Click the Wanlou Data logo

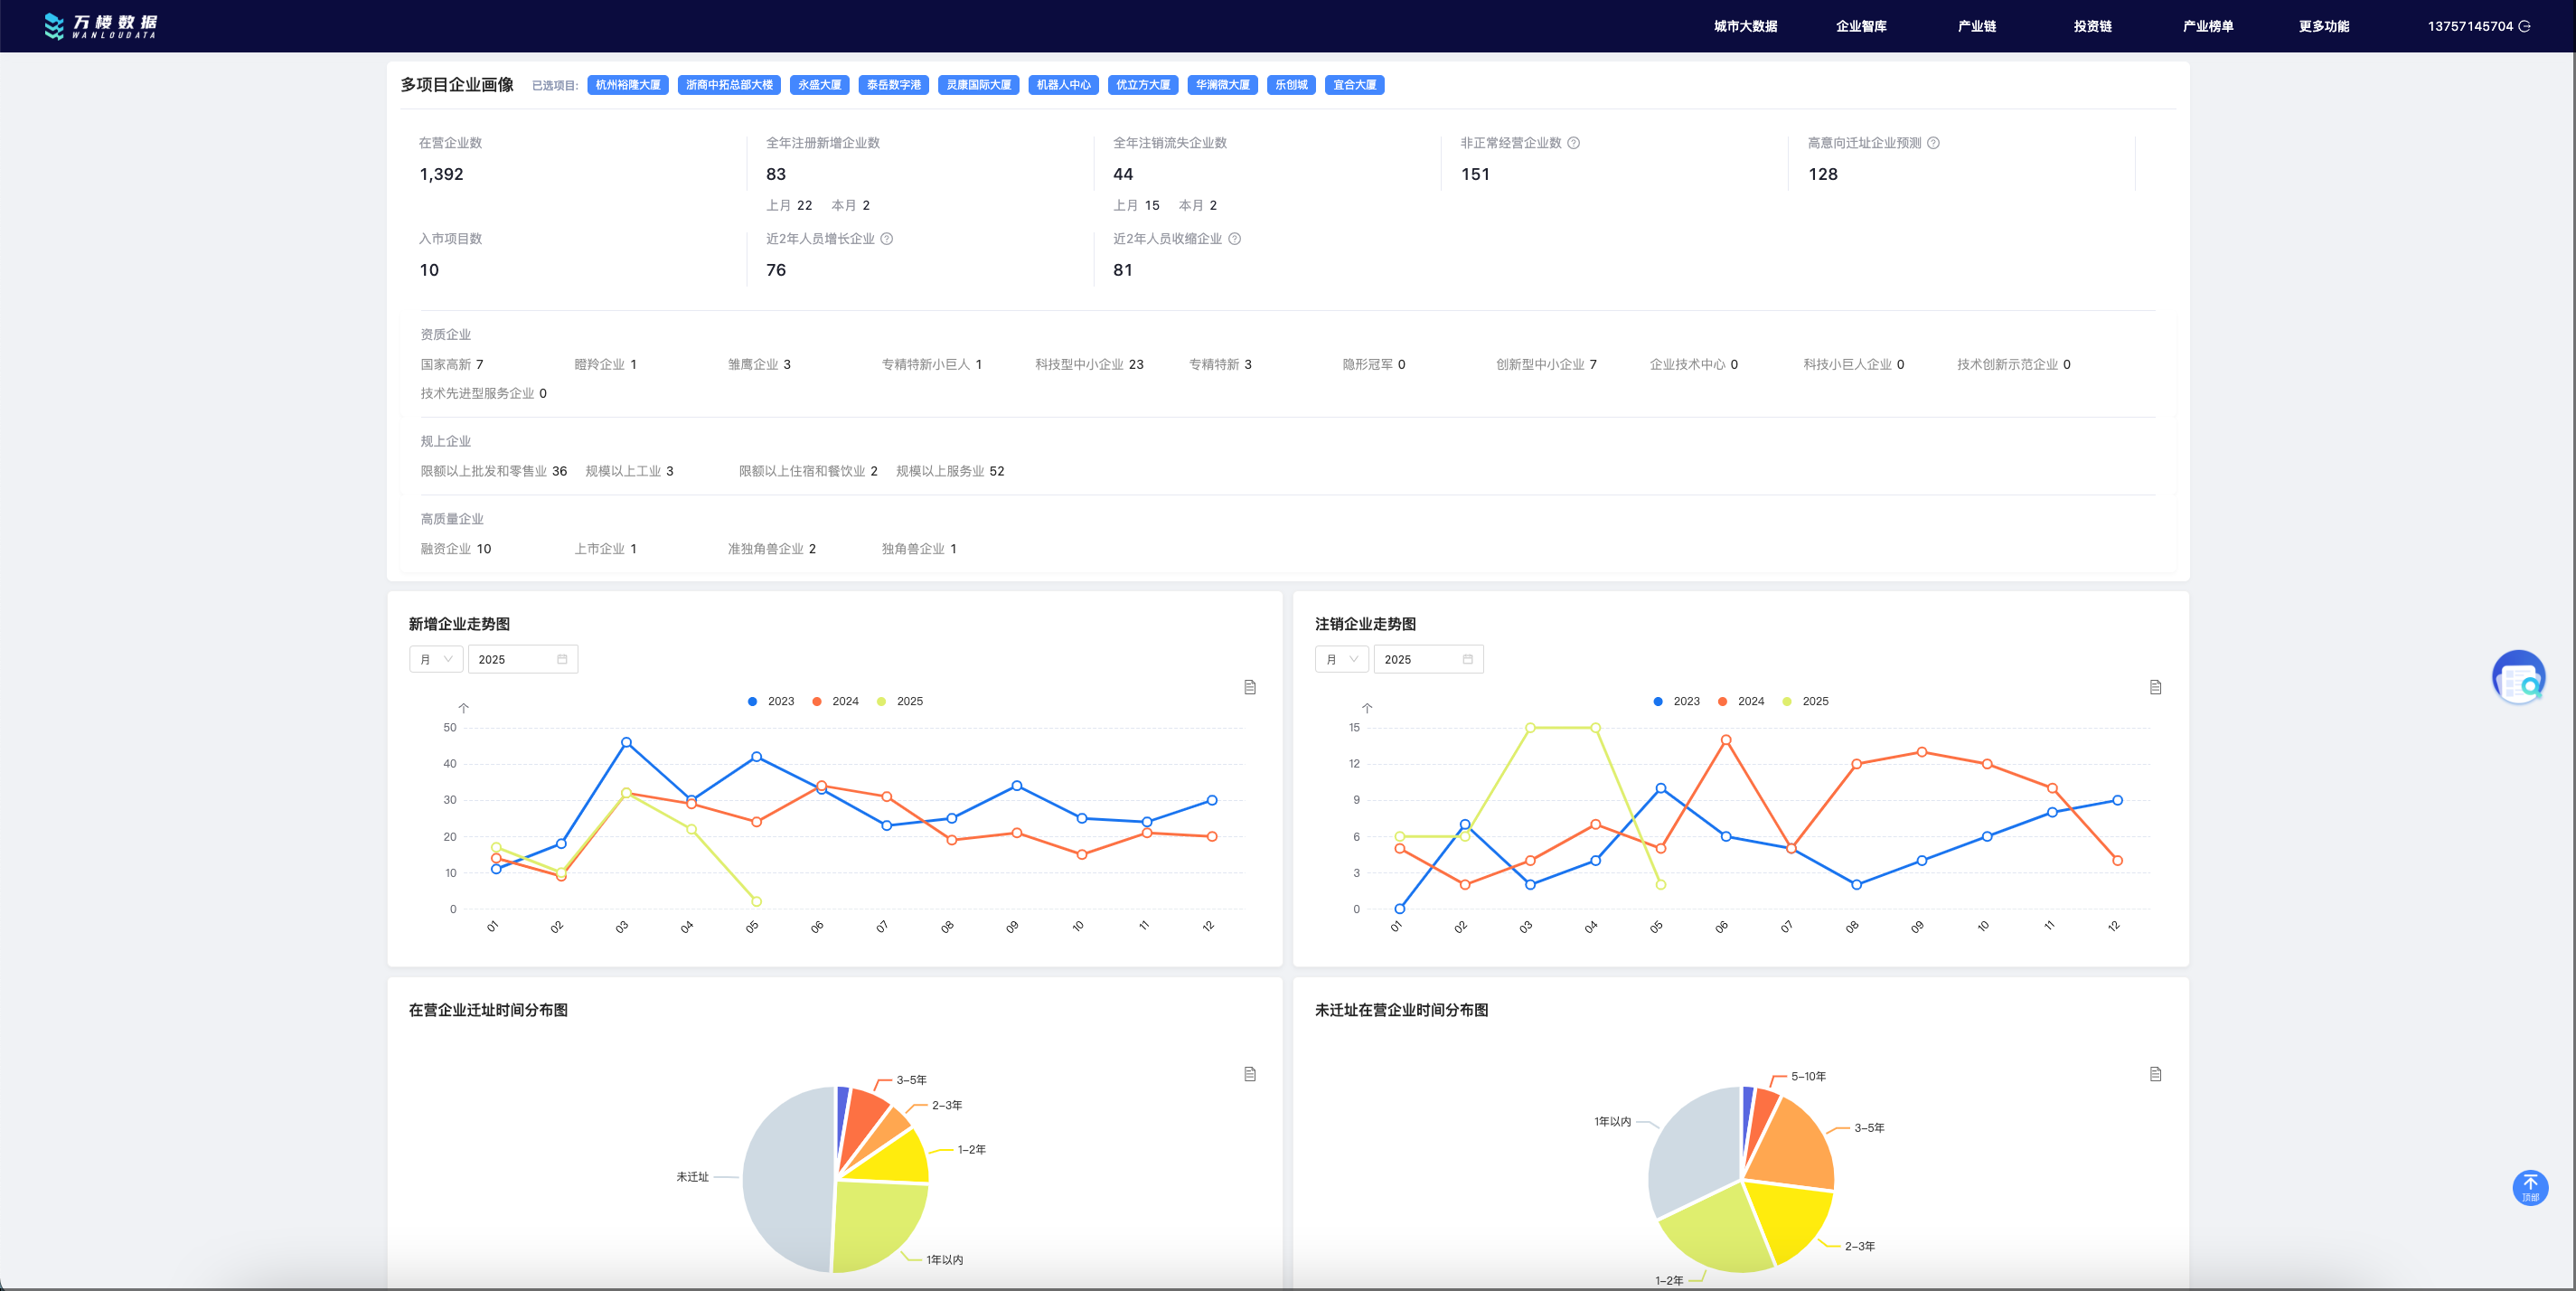(x=100, y=26)
